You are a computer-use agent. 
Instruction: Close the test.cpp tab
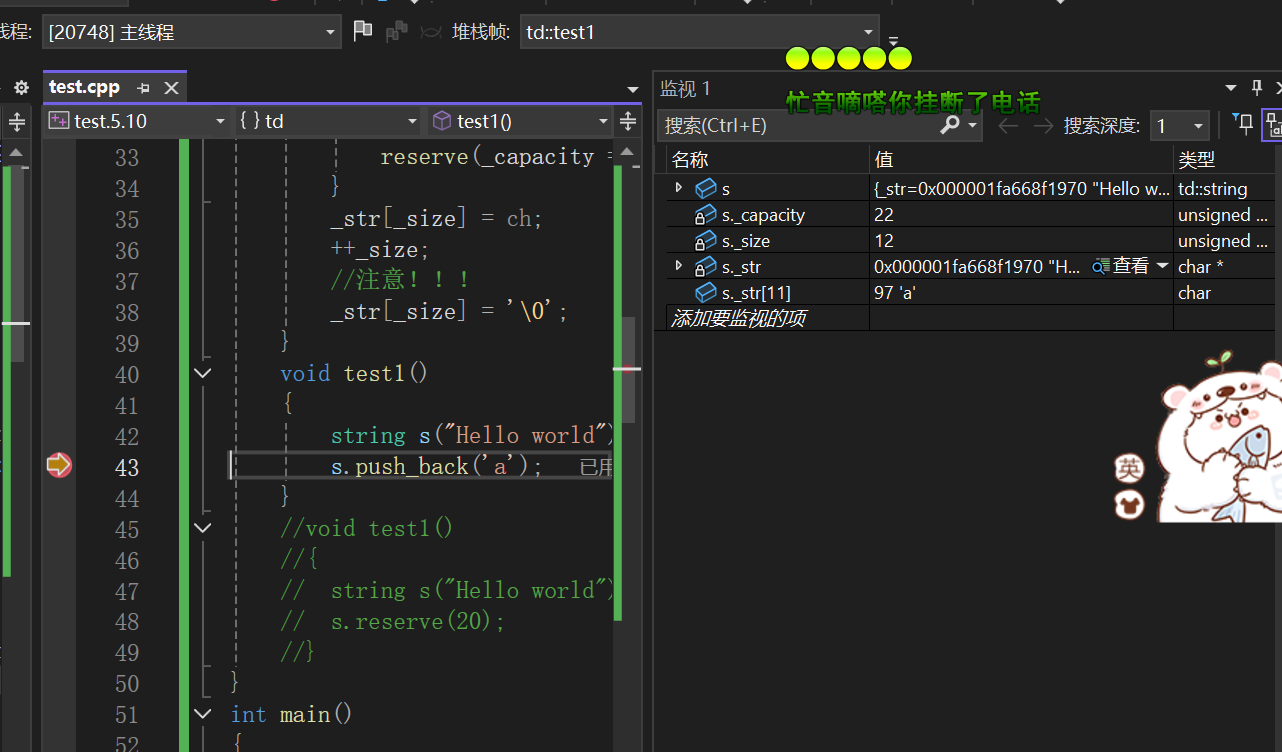pyautogui.click(x=171, y=88)
